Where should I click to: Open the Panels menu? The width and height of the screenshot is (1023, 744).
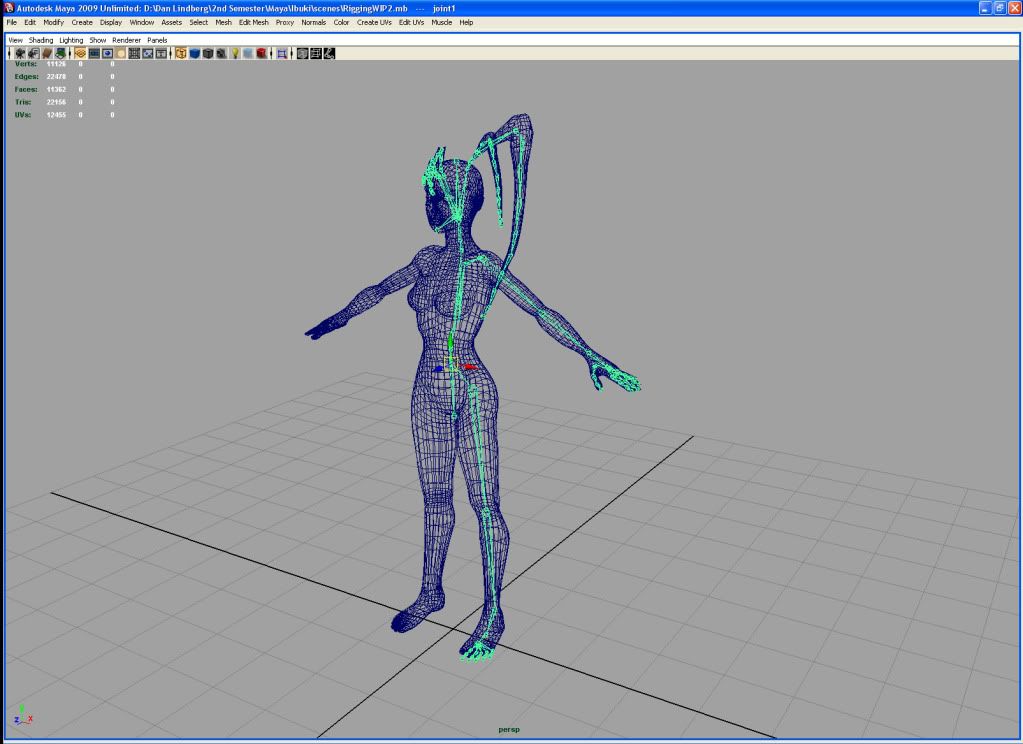coord(157,40)
